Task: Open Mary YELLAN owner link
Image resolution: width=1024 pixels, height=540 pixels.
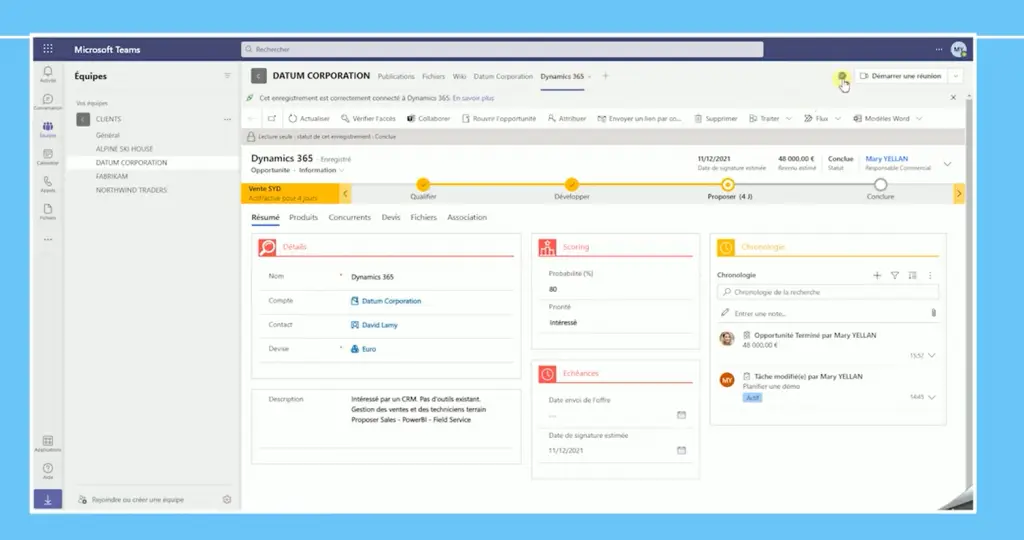Action: [886, 159]
